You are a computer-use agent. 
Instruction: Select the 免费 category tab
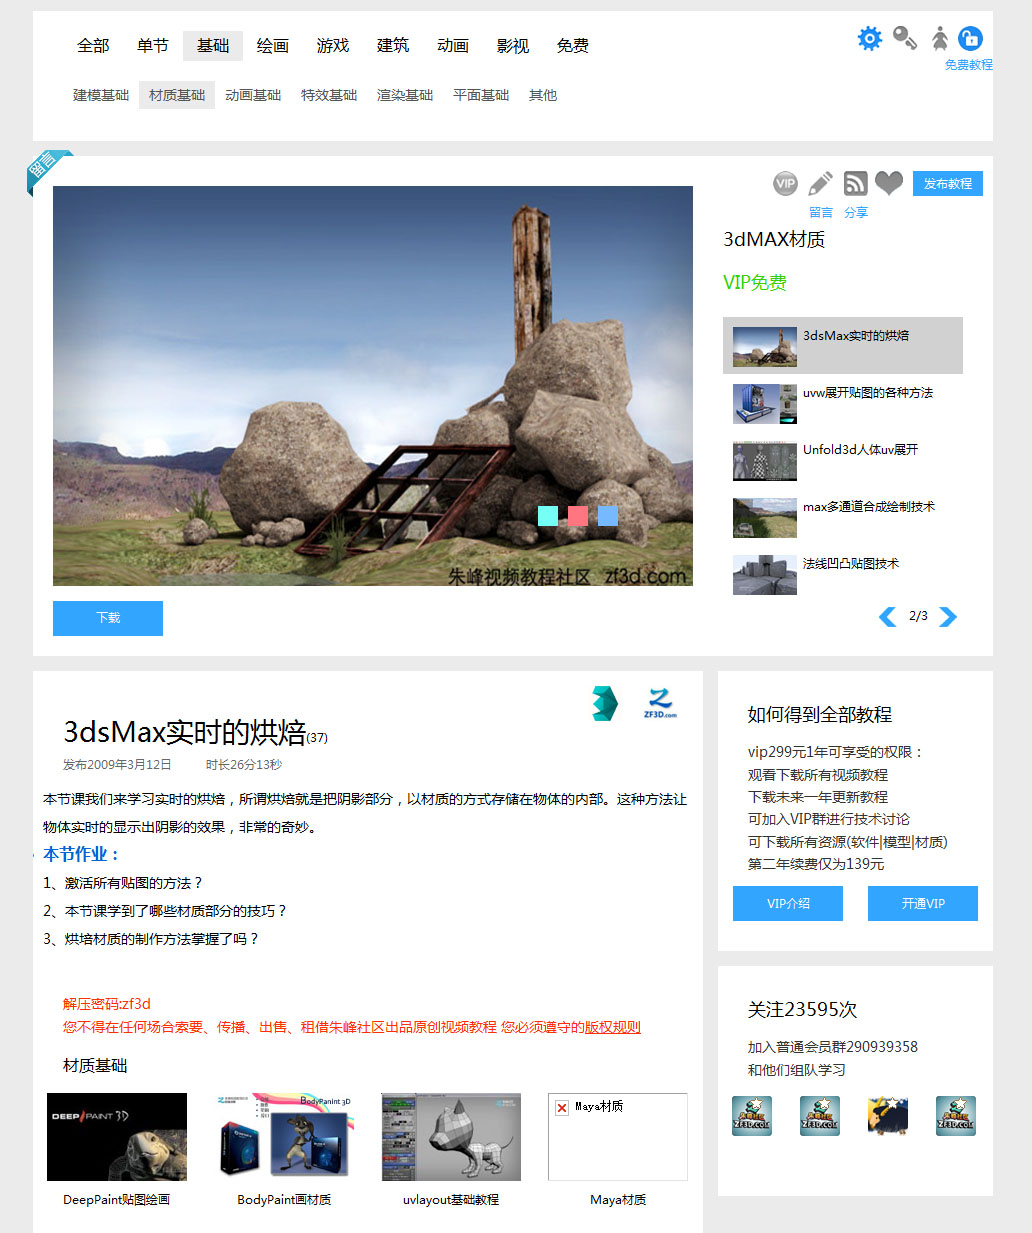573,46
